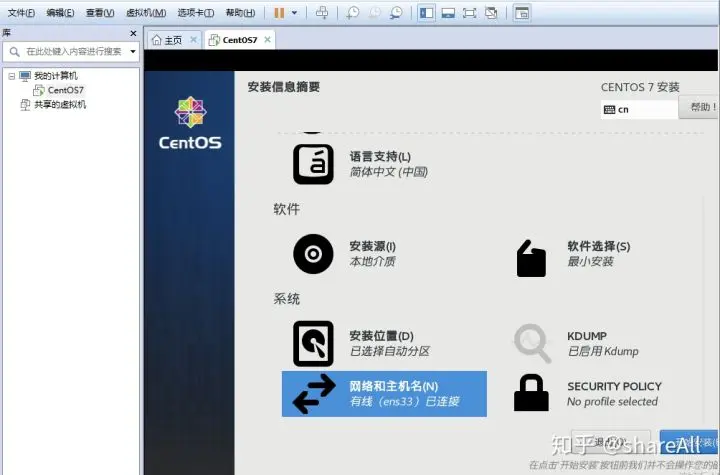Click the 本地介质 status text
The width and height of the screenshot is (720, 475).
372,261
